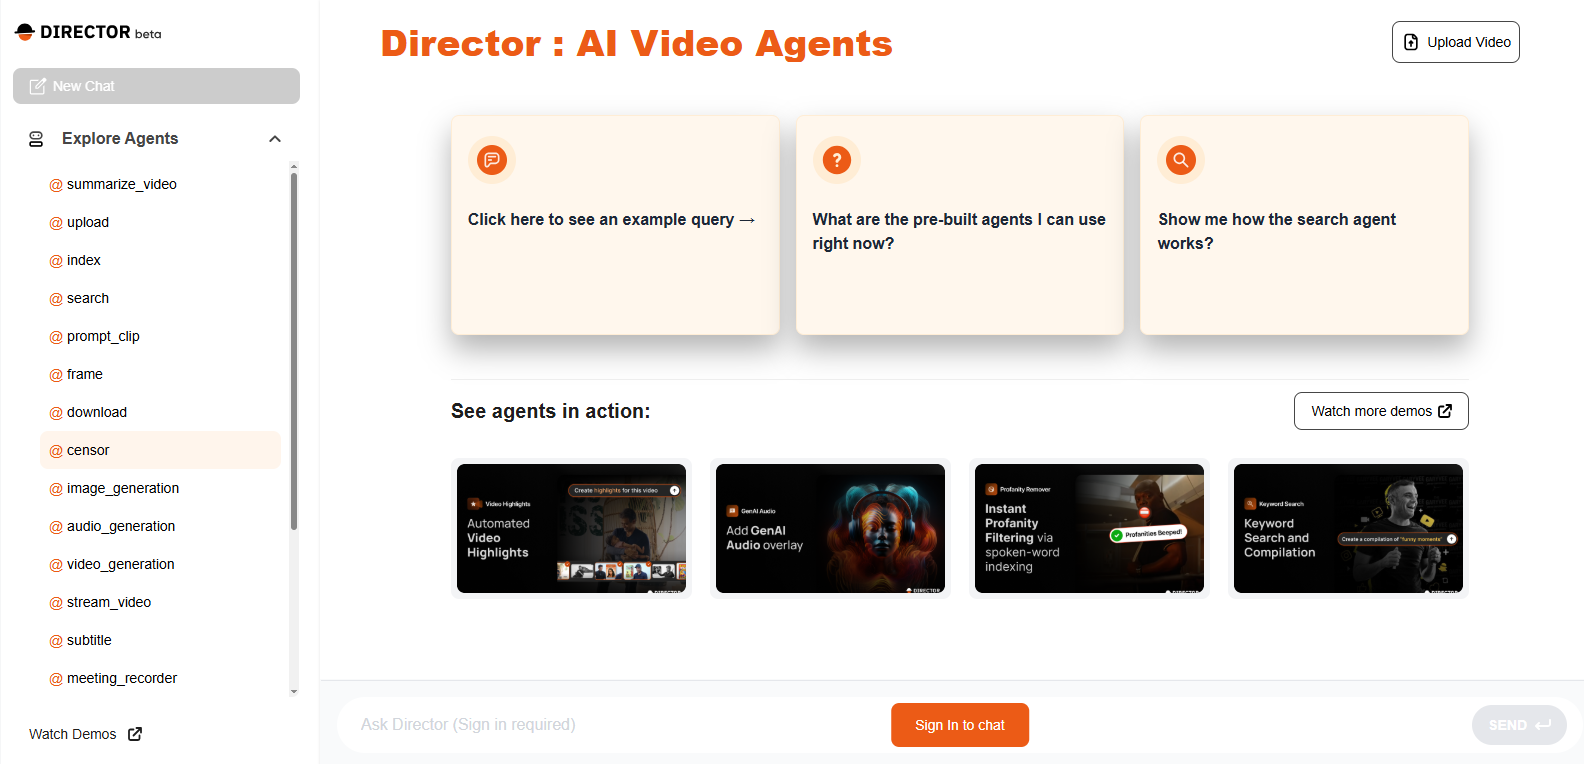Collapse the Explore Agents section chevron
Viewport: 1584px width, 764px height.
(275, 139)
